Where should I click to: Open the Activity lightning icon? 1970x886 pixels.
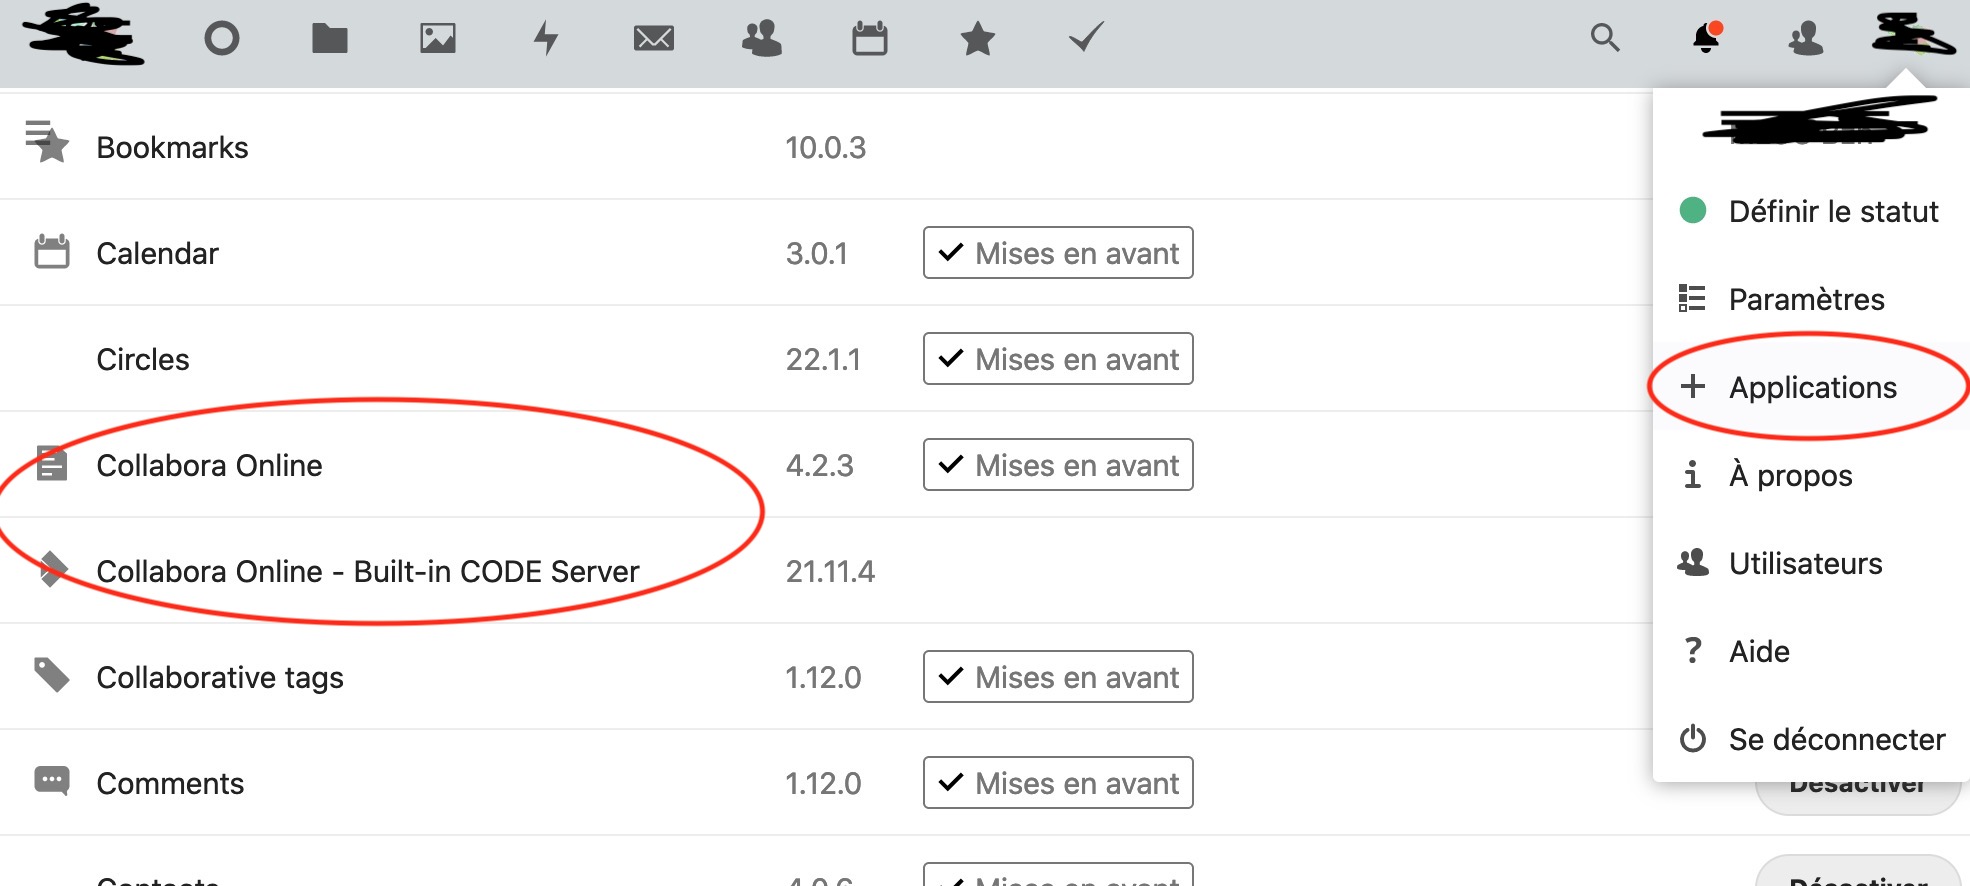click(545, 39)
